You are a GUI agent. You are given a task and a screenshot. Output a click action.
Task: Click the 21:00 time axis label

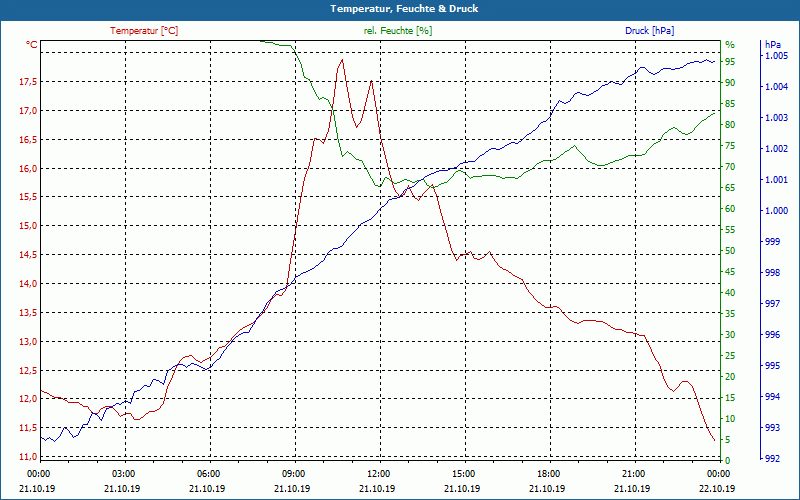tap(634, 473)
